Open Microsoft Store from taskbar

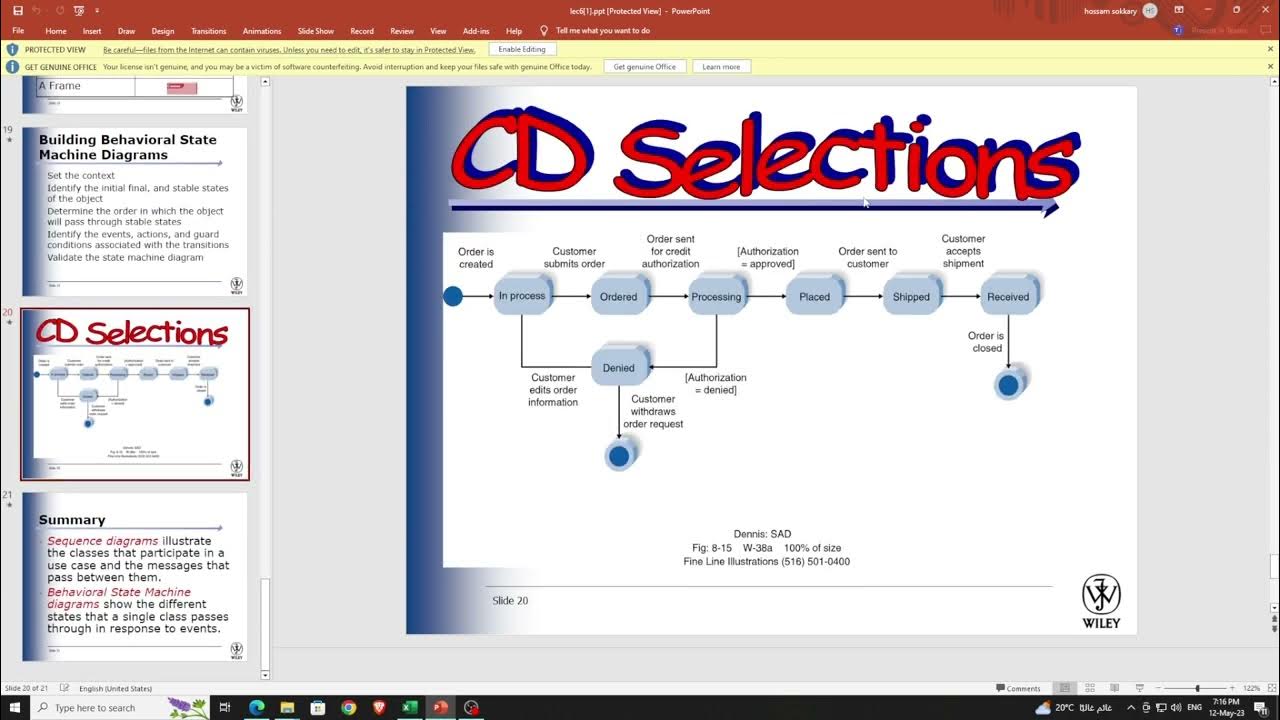[x=317, y=708]
